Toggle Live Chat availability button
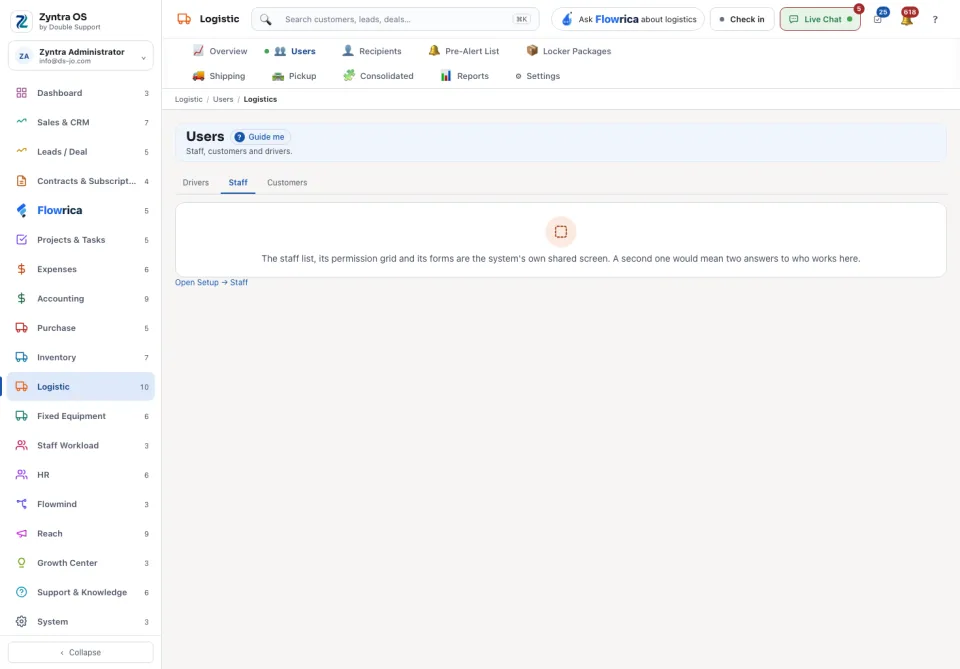 click(820, 20)
